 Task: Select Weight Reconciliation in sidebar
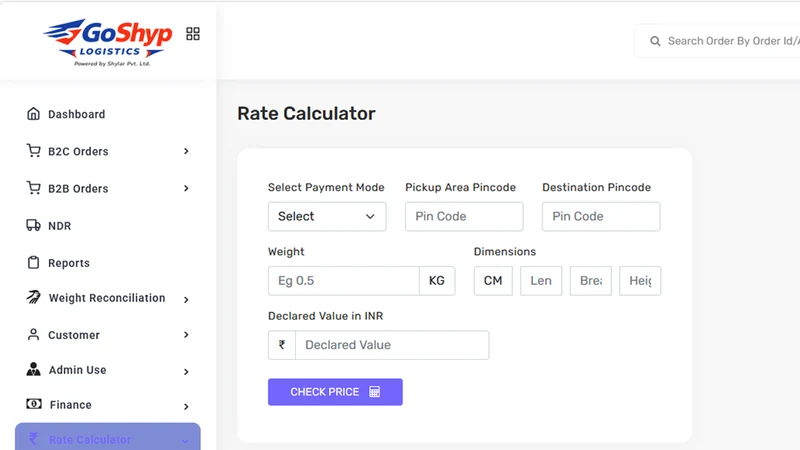[x=107, y=298]
